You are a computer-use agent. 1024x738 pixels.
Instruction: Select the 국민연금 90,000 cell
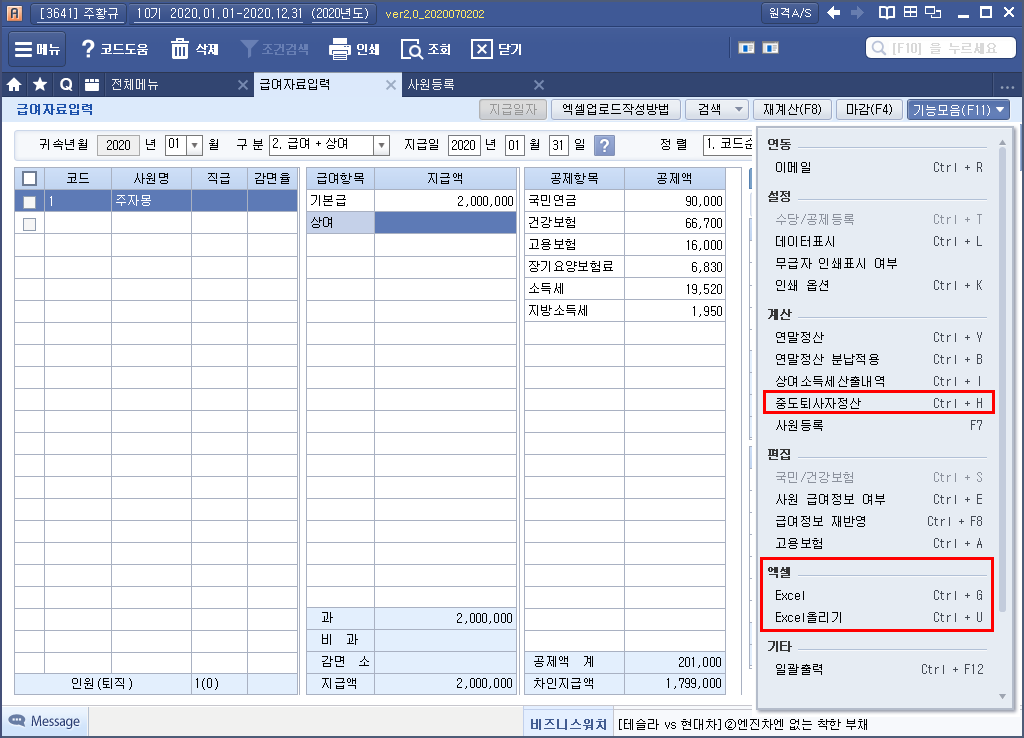coord(675,201)
